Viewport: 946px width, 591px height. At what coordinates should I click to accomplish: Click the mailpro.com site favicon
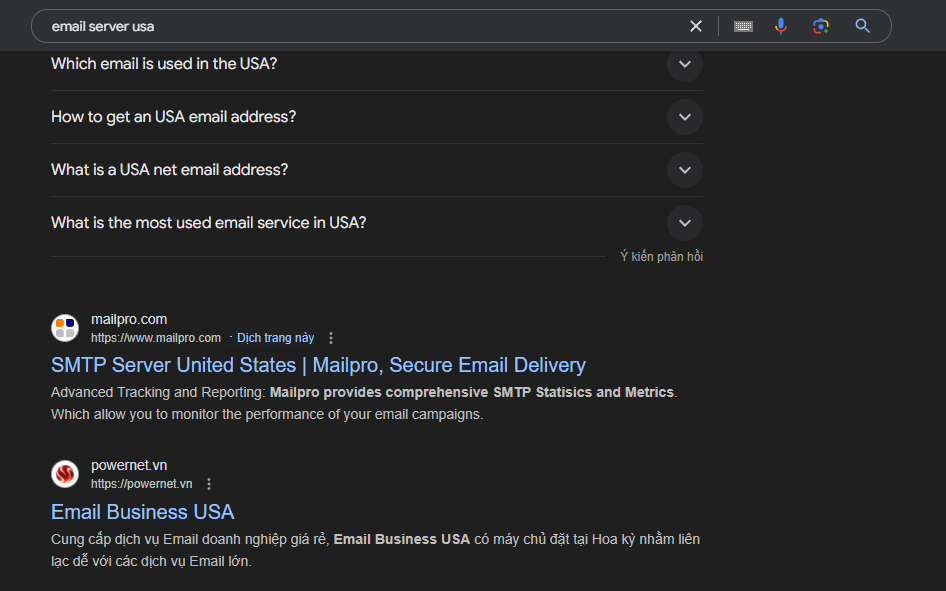tap(65, 328)
